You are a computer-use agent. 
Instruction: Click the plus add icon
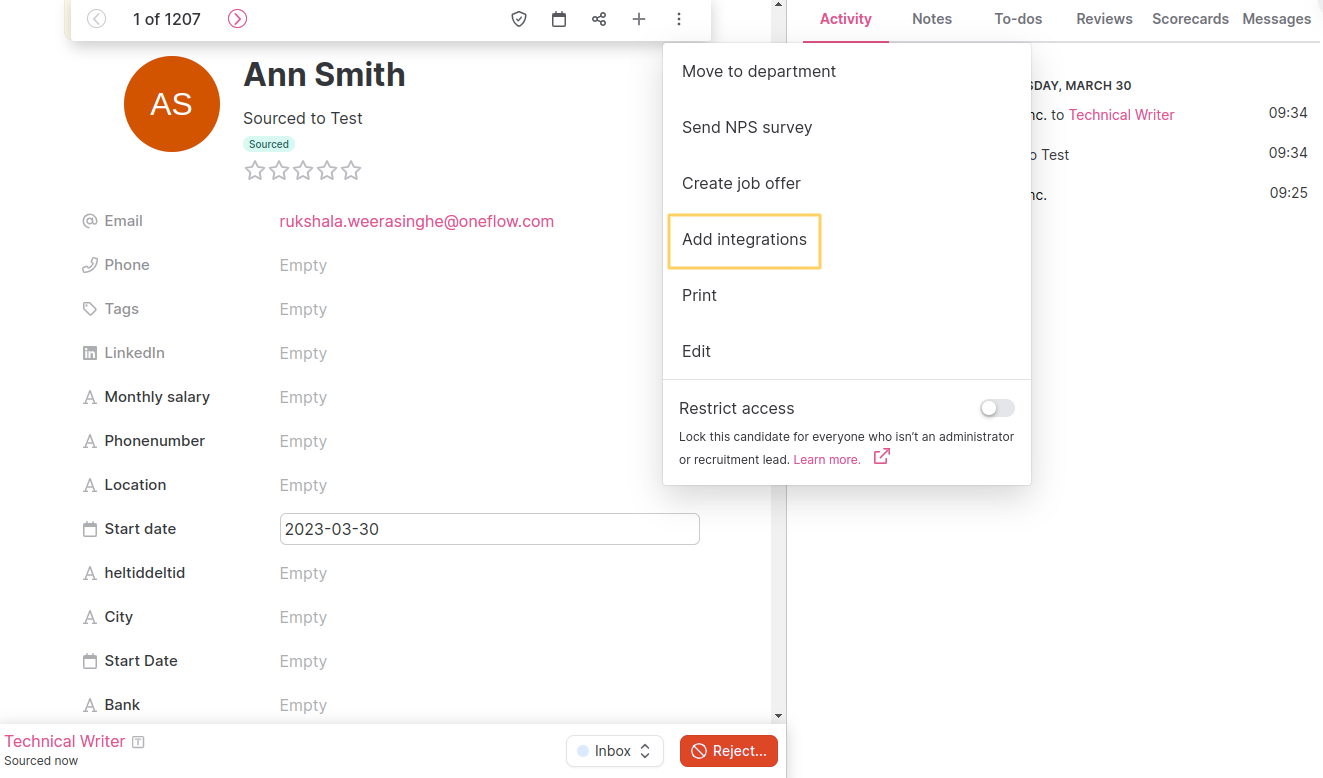click(639, 19)
